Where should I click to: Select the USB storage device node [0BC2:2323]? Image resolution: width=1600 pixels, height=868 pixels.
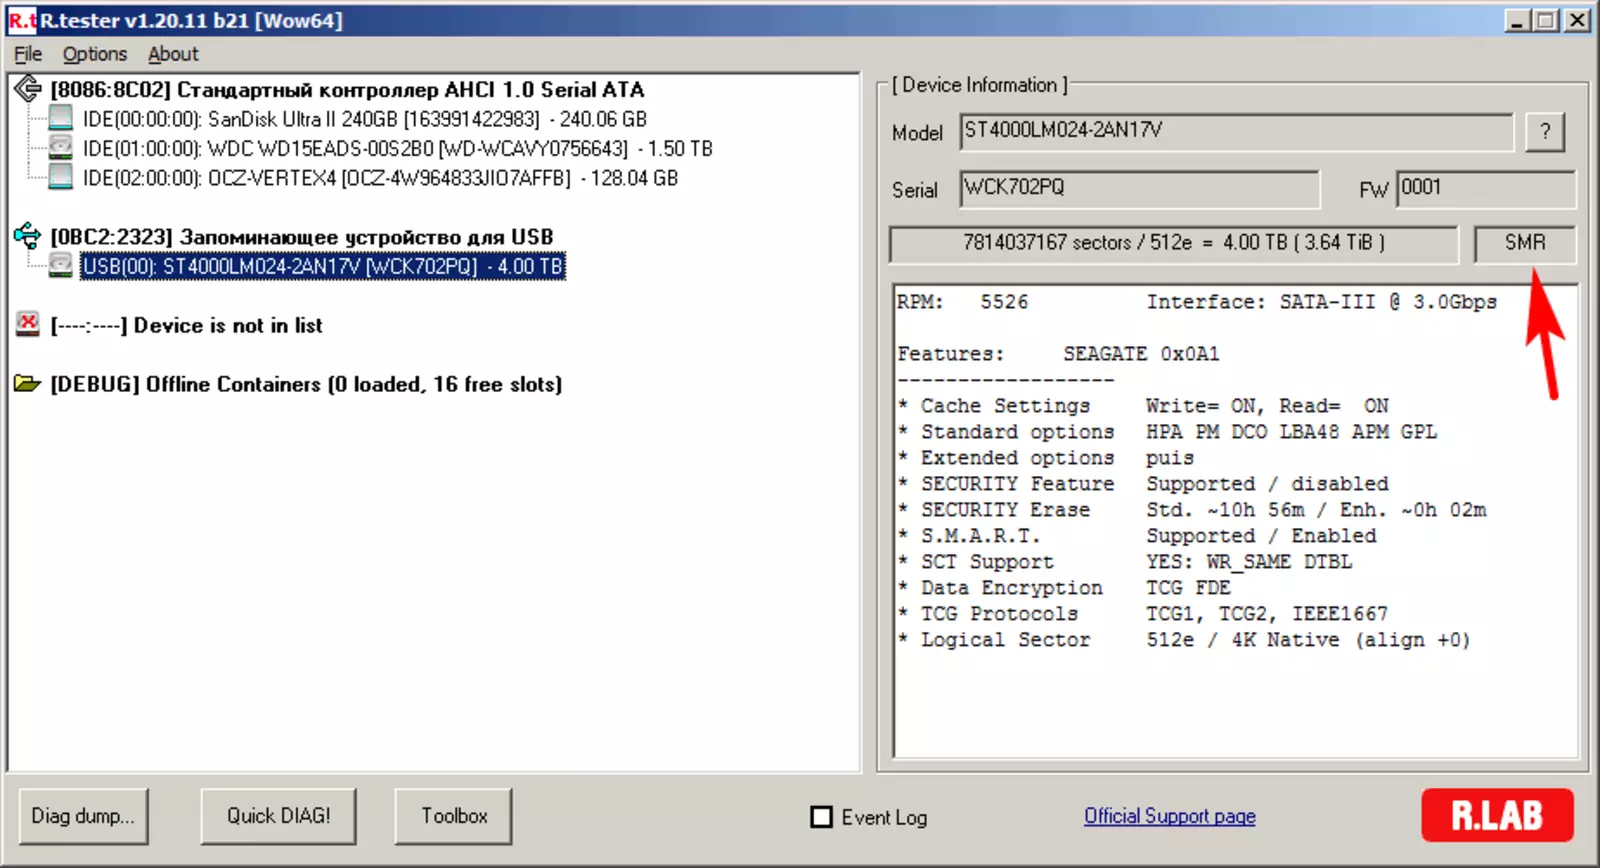(x=301, y=237)
